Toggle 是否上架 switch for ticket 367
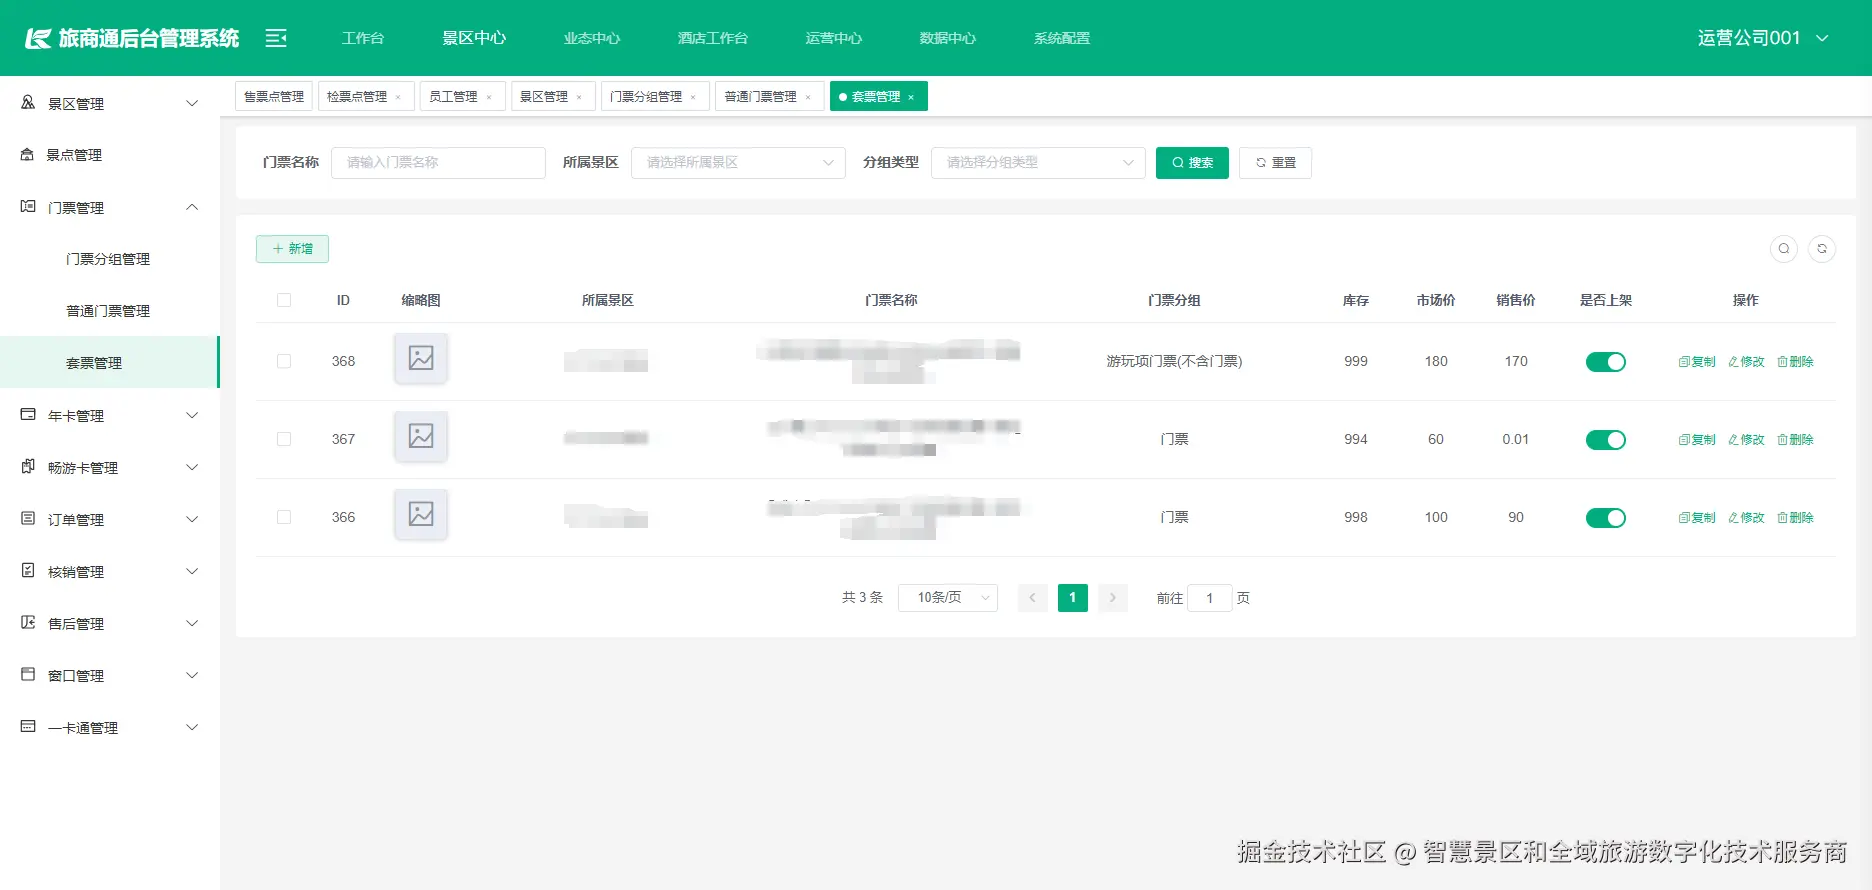This screenshot has width=1872, height=890. tap(1606, 440)
